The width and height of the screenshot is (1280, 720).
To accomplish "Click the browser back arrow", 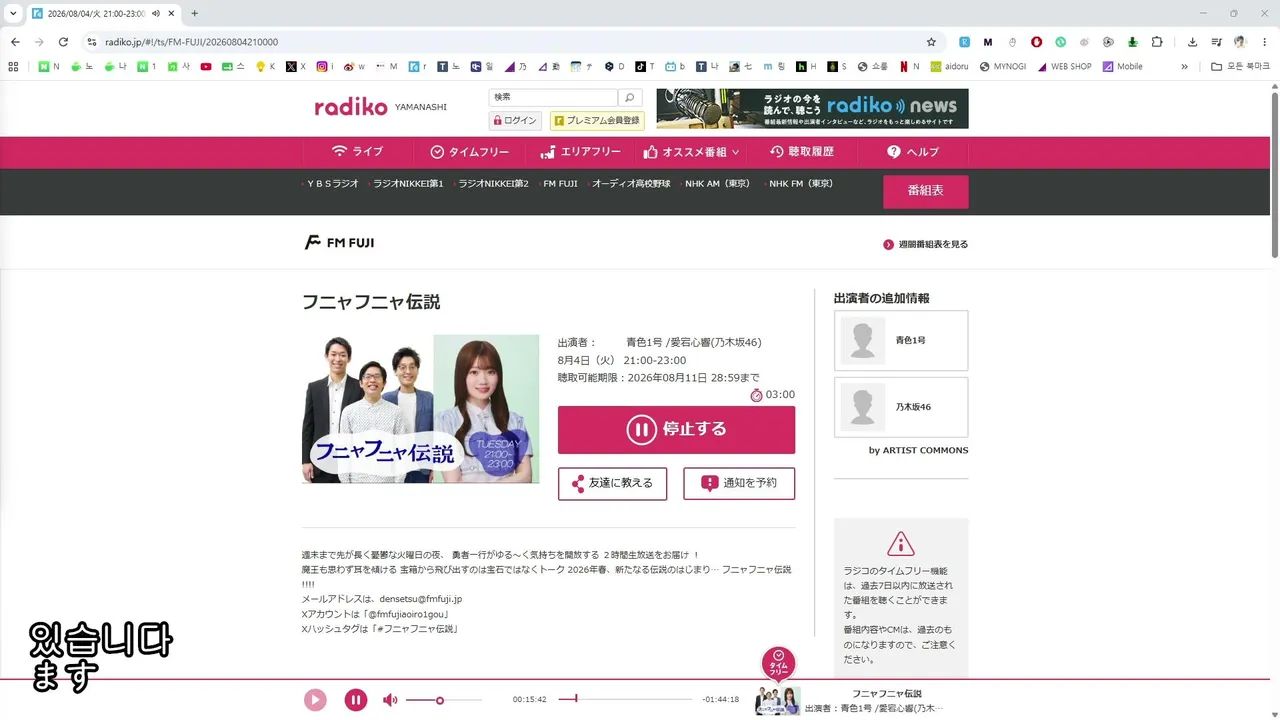I will coord(15,42).
